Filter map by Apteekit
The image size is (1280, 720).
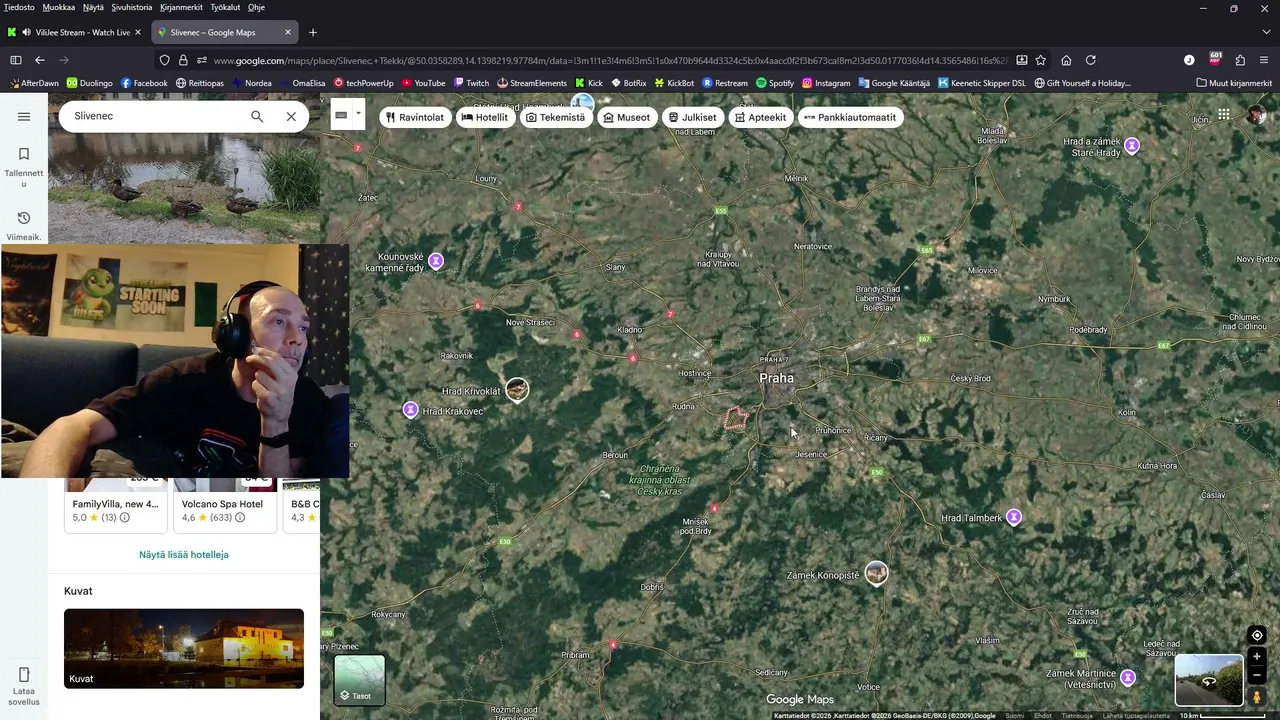pyautogui.click(x=761, y=117)
